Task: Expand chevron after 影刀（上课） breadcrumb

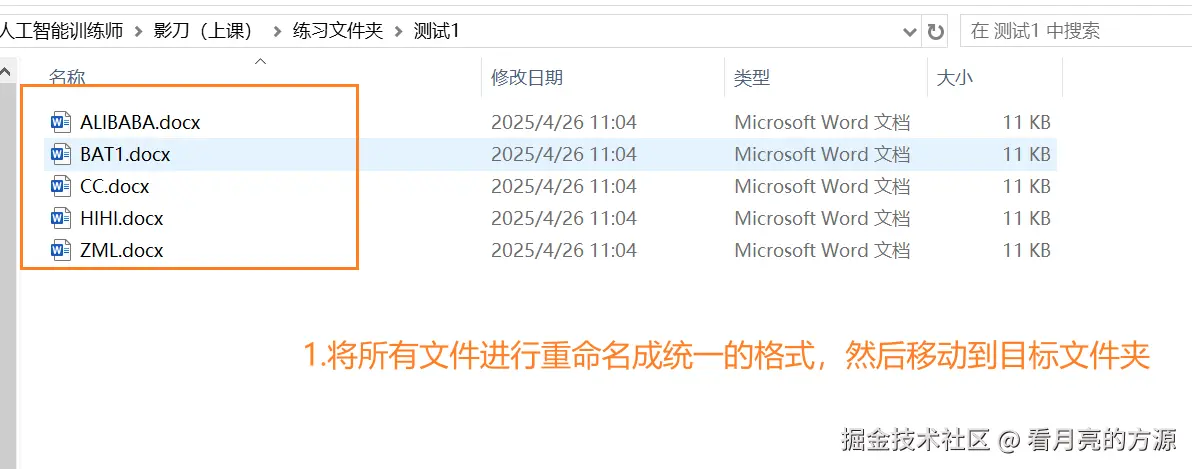Action: click(x=275, y=31)
